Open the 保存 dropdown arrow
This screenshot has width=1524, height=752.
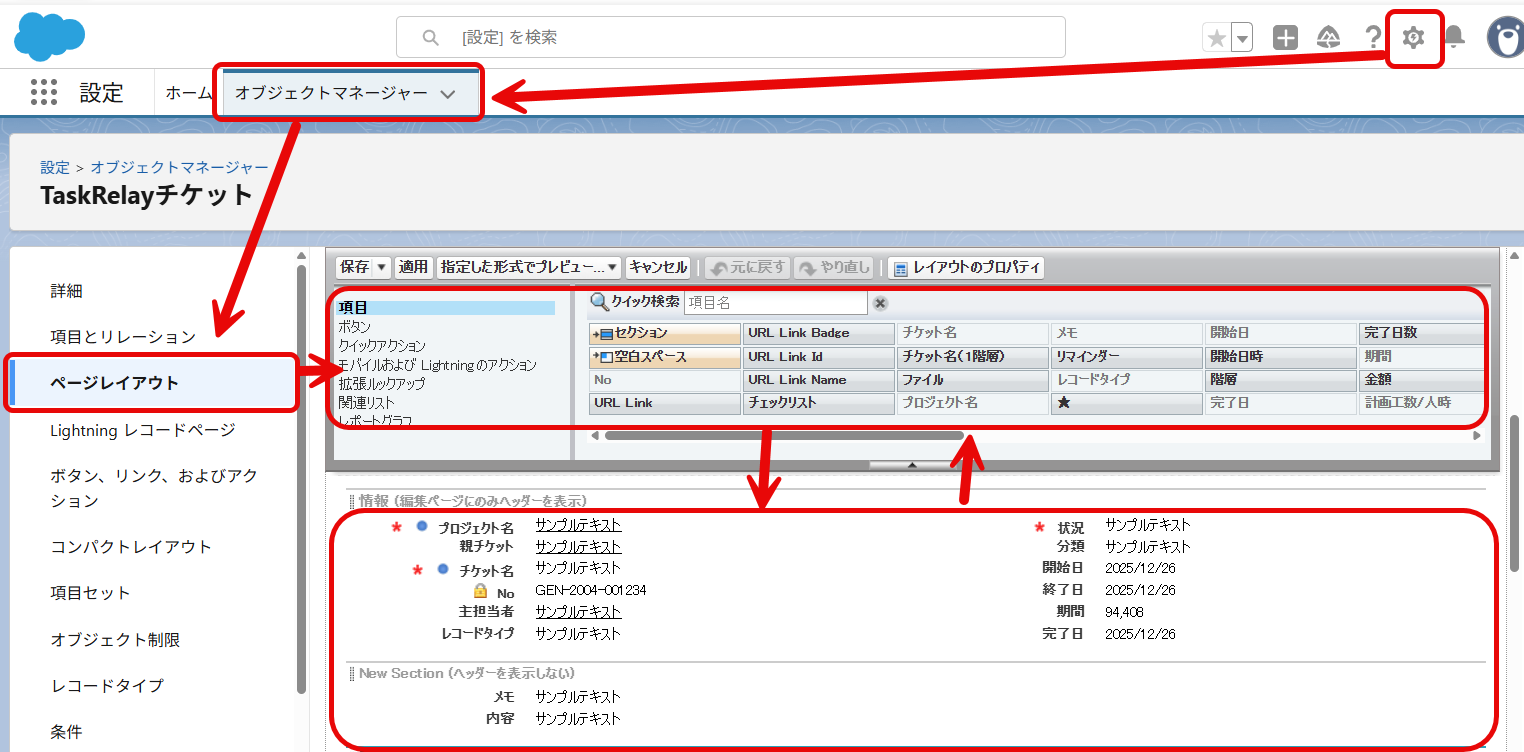tap(381, 267)
